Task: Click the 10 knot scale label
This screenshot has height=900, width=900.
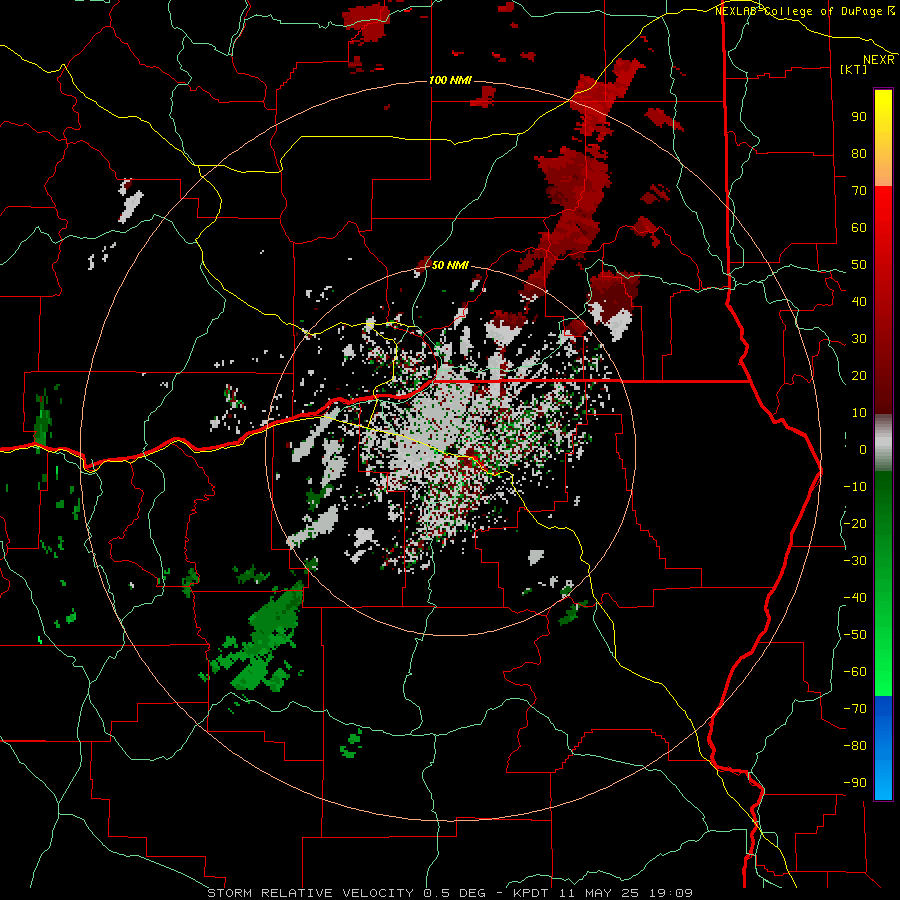Action: (x=859, y=413)
